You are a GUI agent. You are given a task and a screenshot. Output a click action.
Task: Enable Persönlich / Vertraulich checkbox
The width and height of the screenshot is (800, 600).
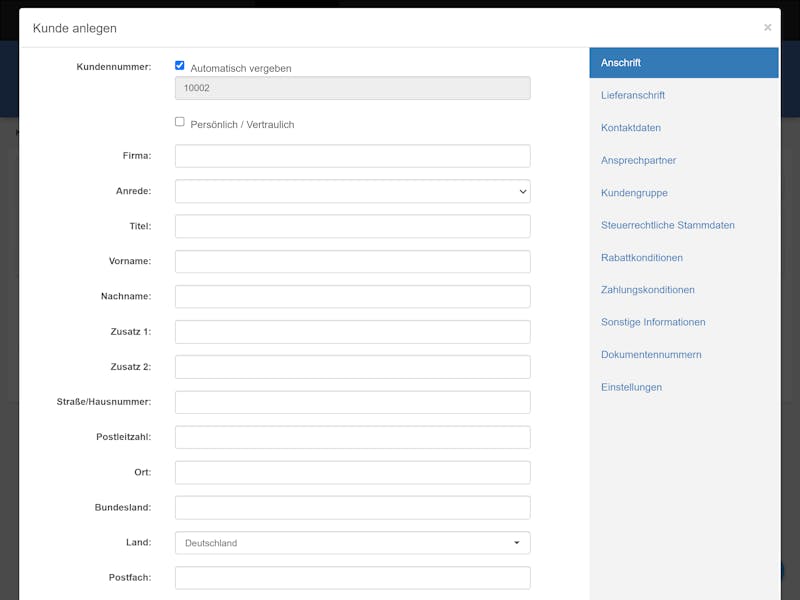180,121
